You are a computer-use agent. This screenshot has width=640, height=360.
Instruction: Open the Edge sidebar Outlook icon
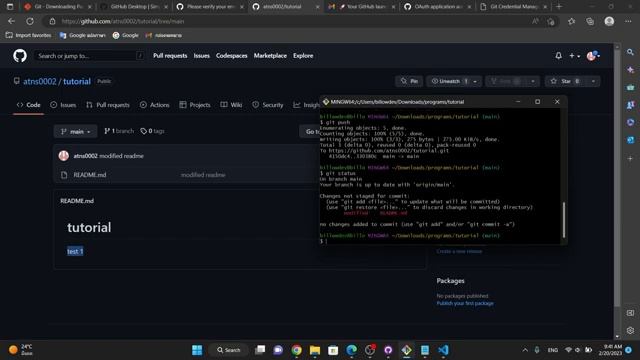coord(630,140)
